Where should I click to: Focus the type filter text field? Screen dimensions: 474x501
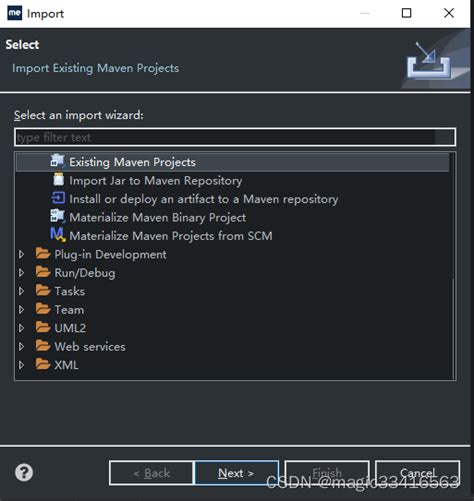coord(235,137)
